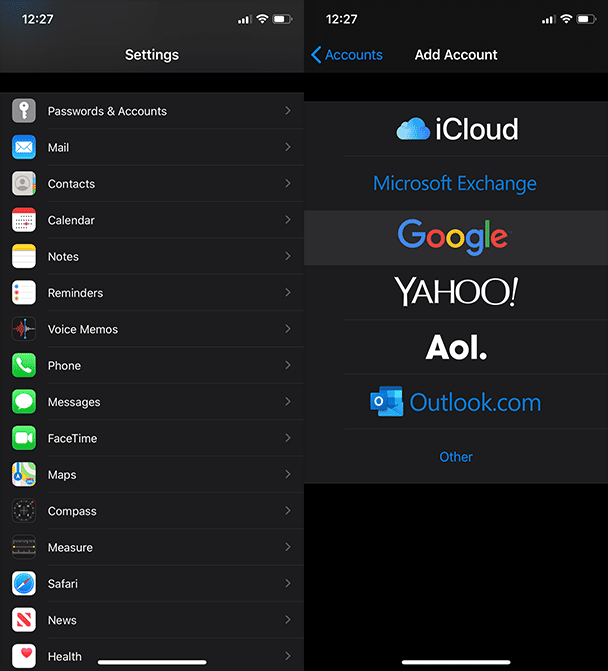Open the Calendar row chevron

point(288,220)
